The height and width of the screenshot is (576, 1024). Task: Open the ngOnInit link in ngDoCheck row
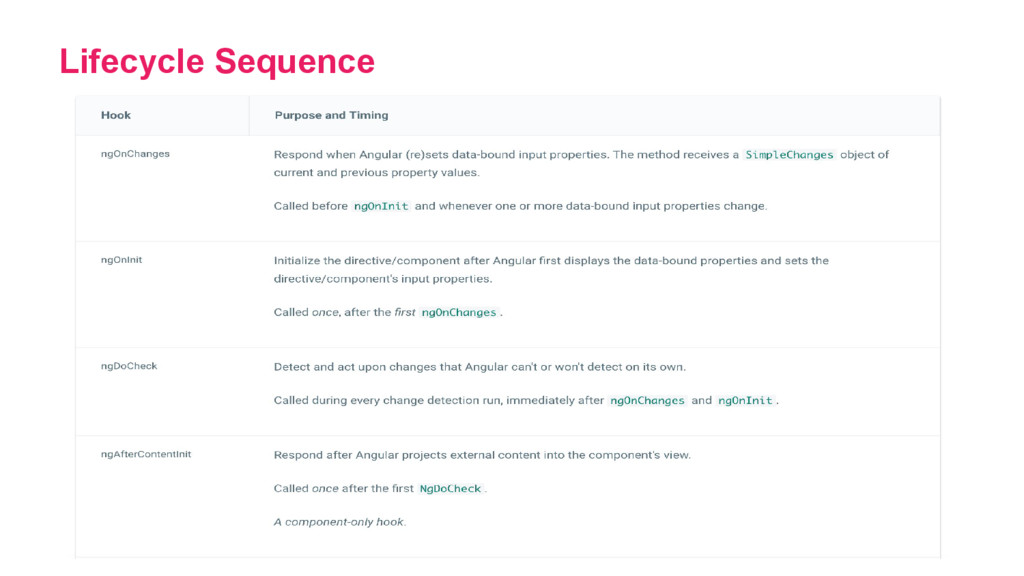tap(745, 400)
